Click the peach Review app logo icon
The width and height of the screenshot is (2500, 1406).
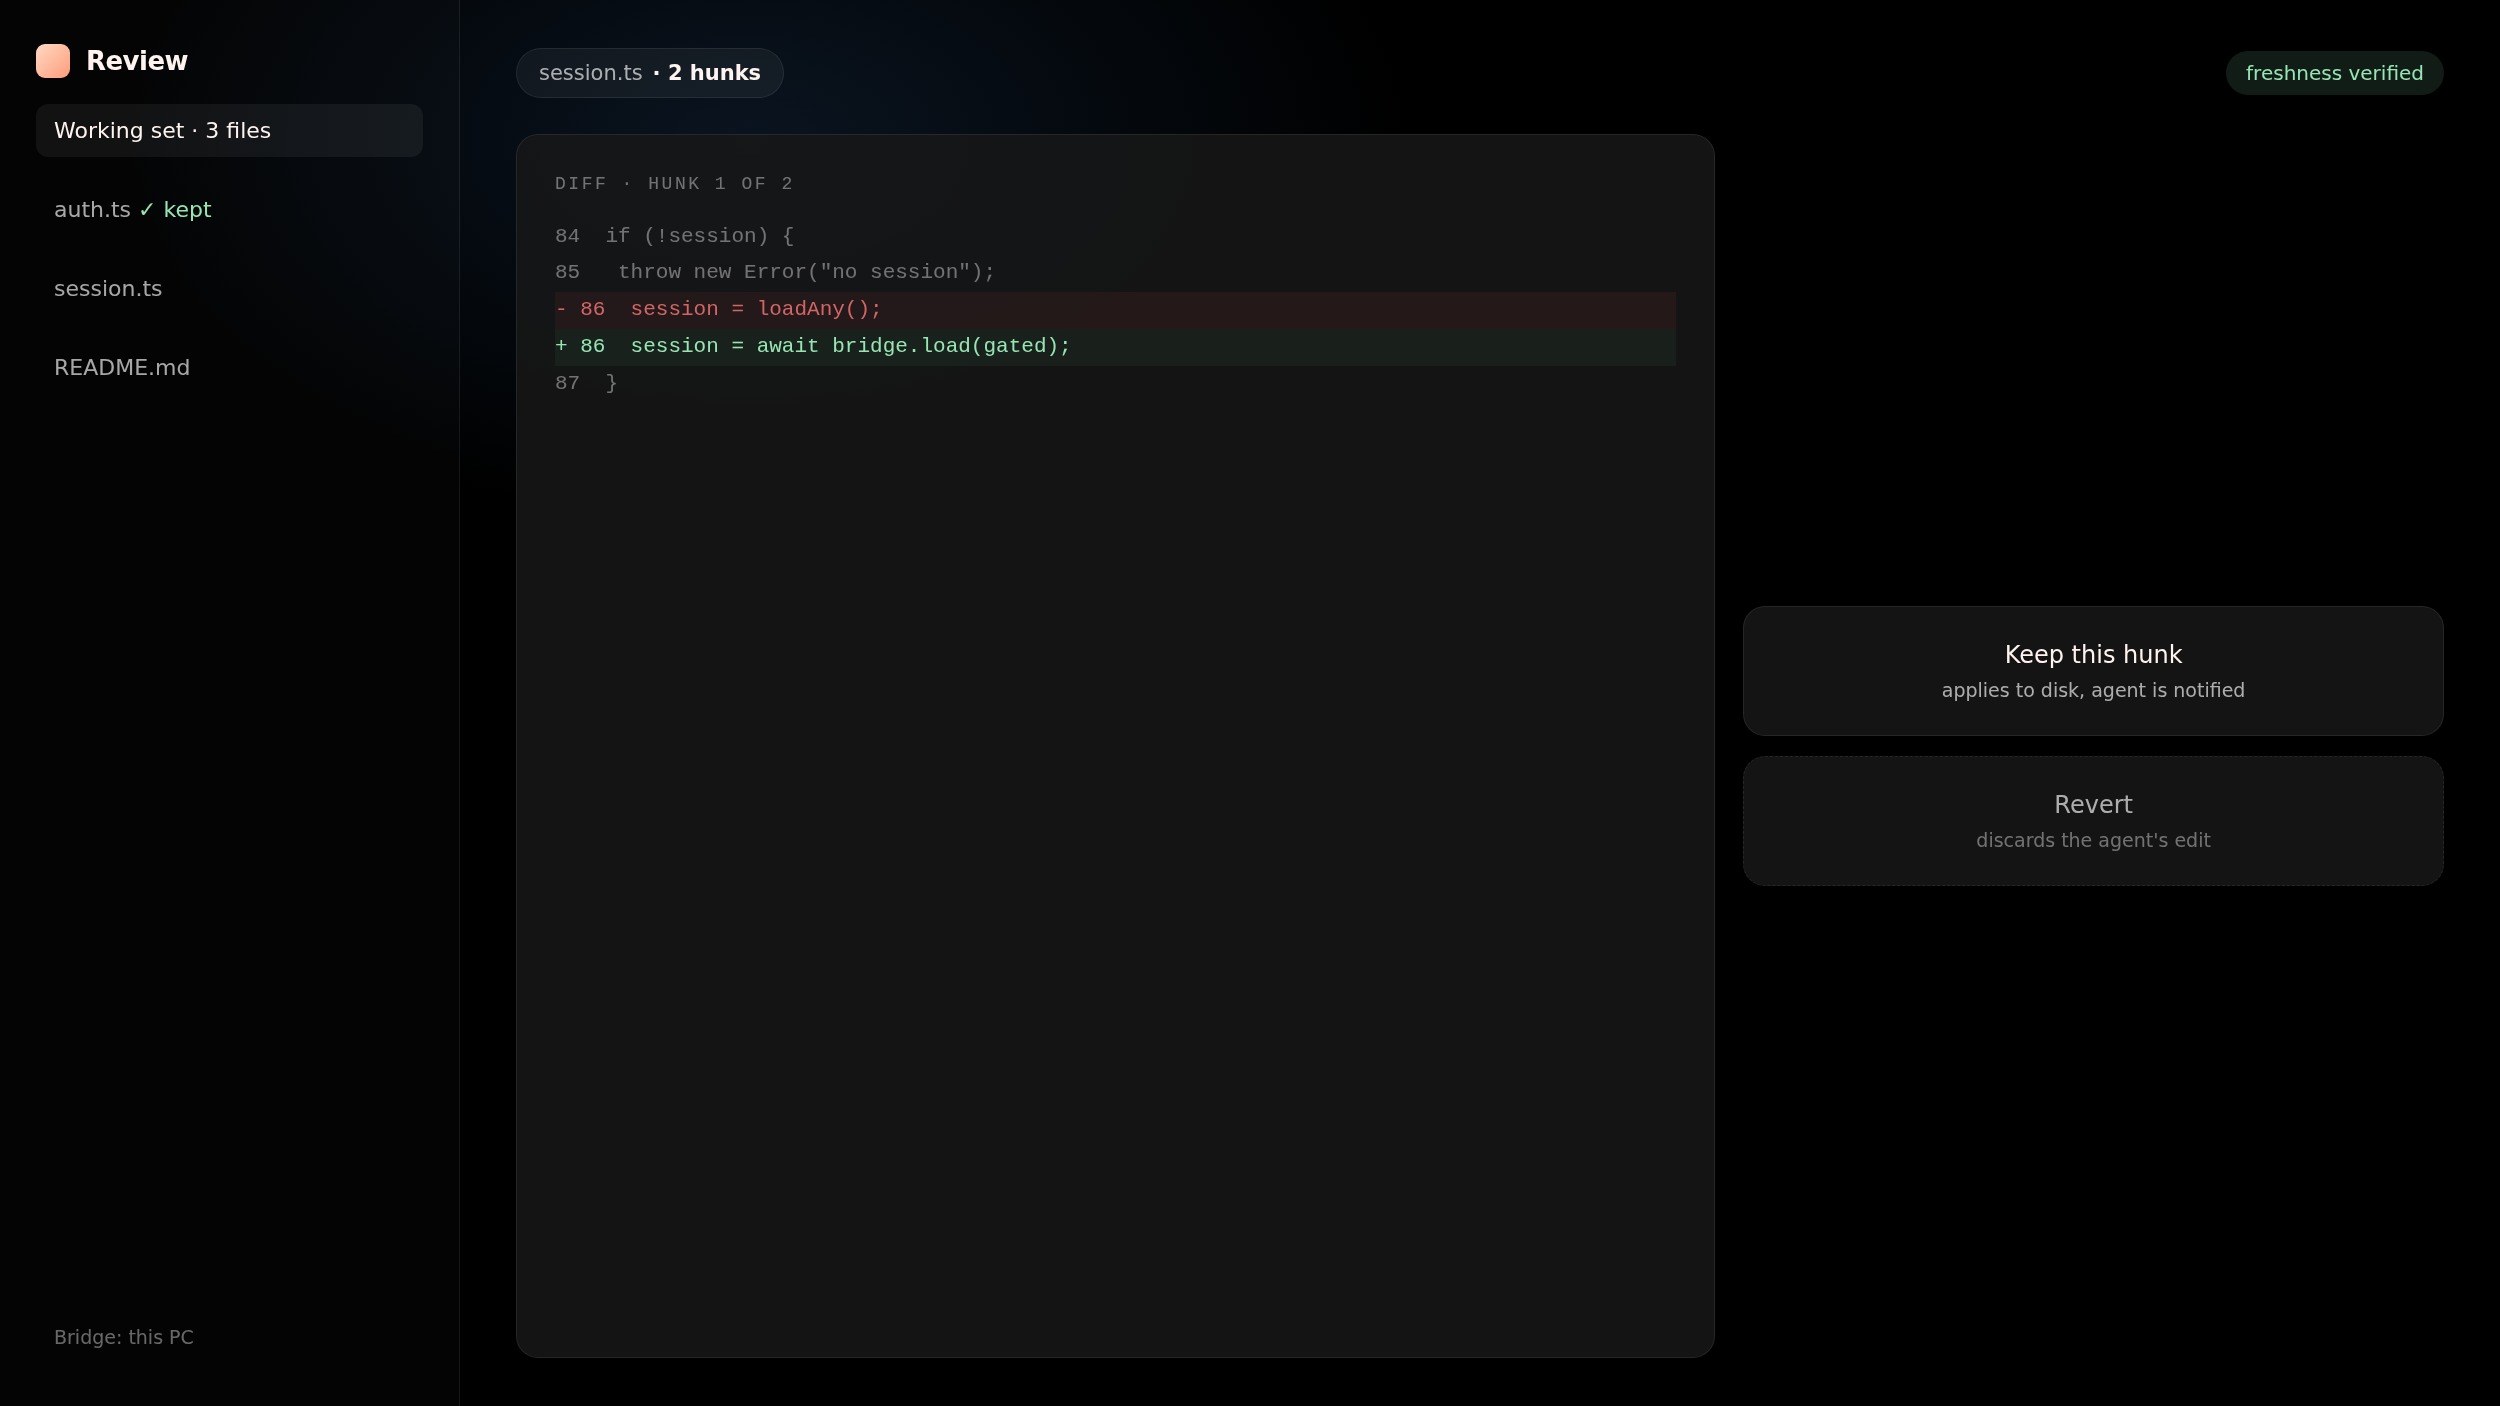[x=53, y=61]
